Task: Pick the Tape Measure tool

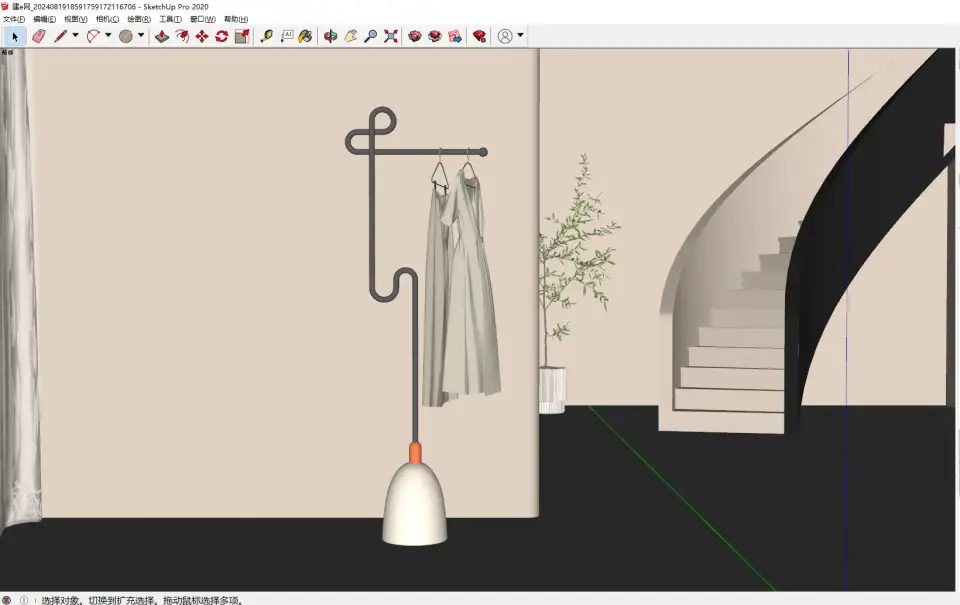Action: point(266,37)
